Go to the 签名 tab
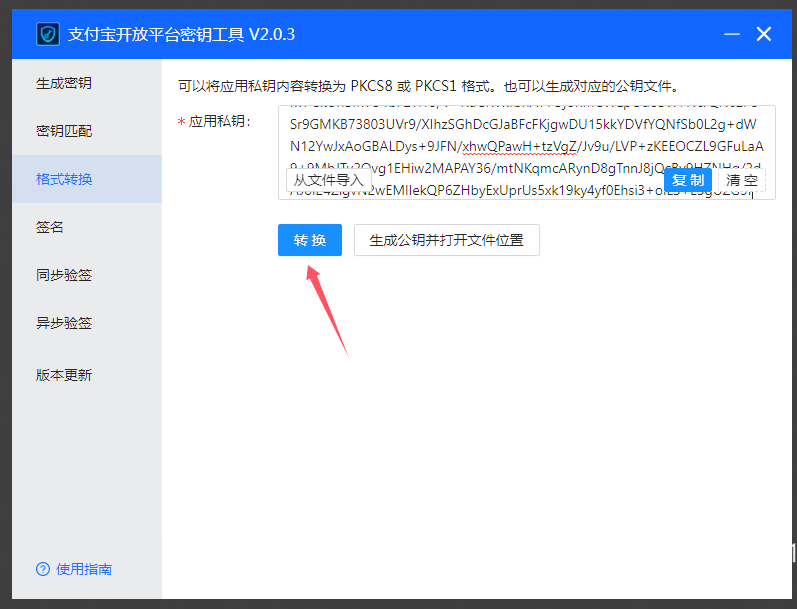The image size is (797, 609). 50,227
